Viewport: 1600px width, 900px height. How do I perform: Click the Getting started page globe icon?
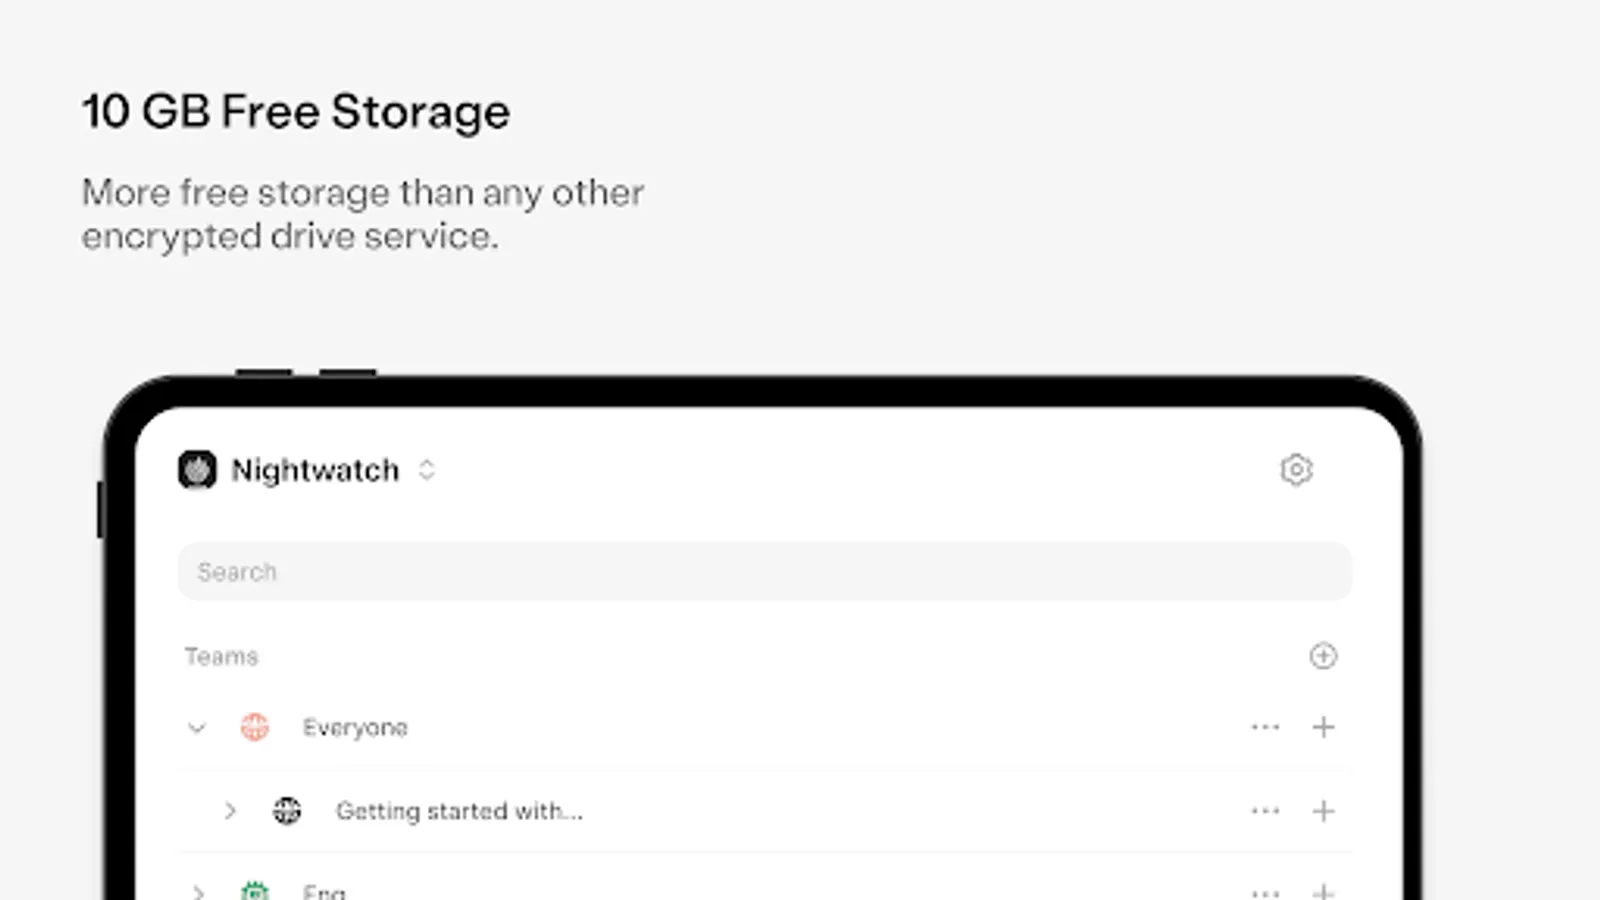pos(287,811)
